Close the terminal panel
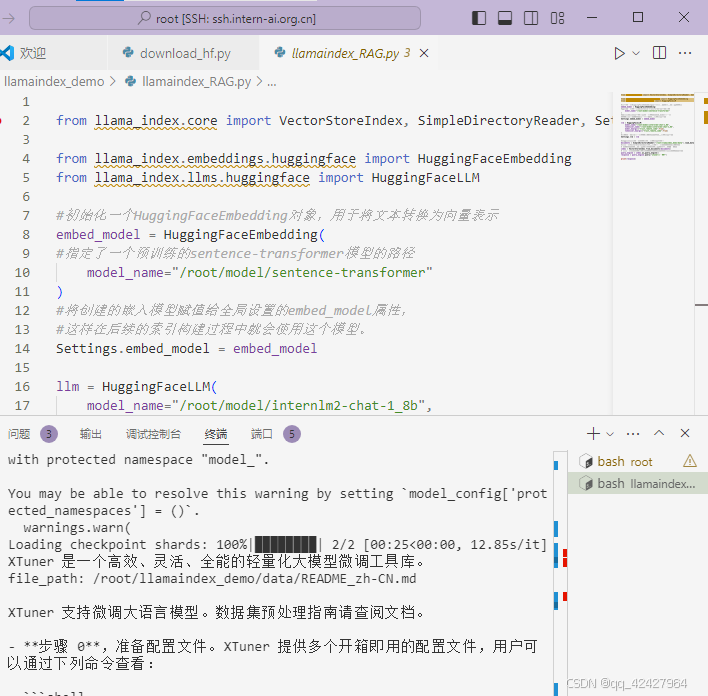 685,433
